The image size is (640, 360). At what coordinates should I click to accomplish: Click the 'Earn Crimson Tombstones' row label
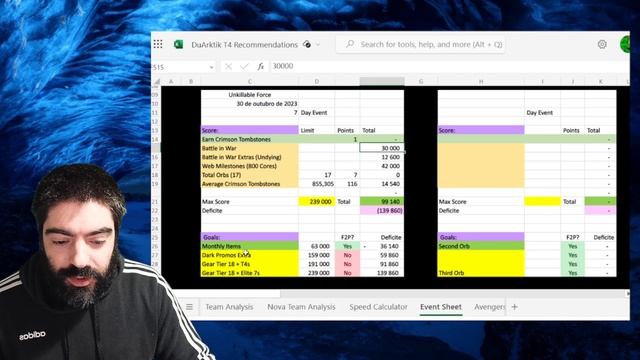(250, 139)
